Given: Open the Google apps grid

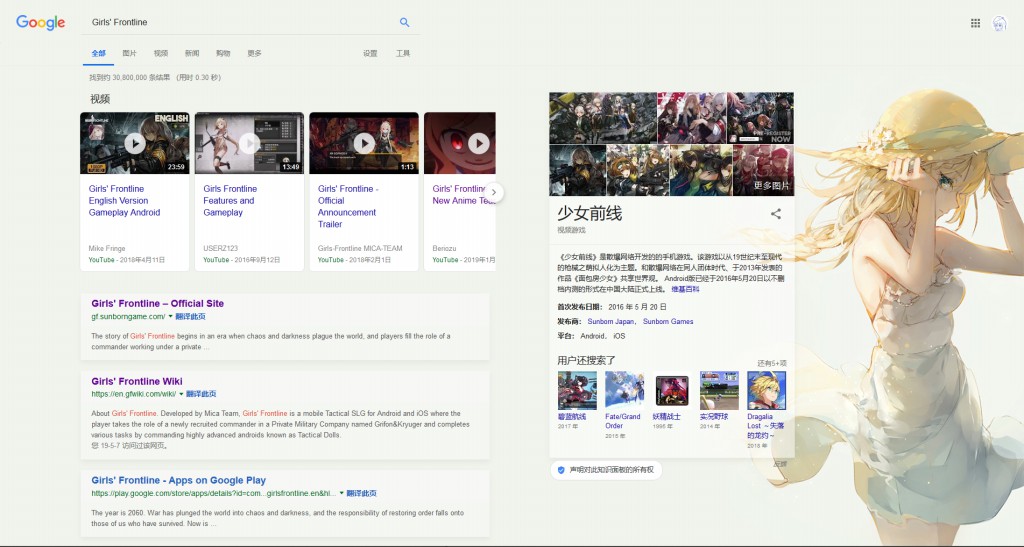Looking at the screenshot, I should click(x=975, y=23).
